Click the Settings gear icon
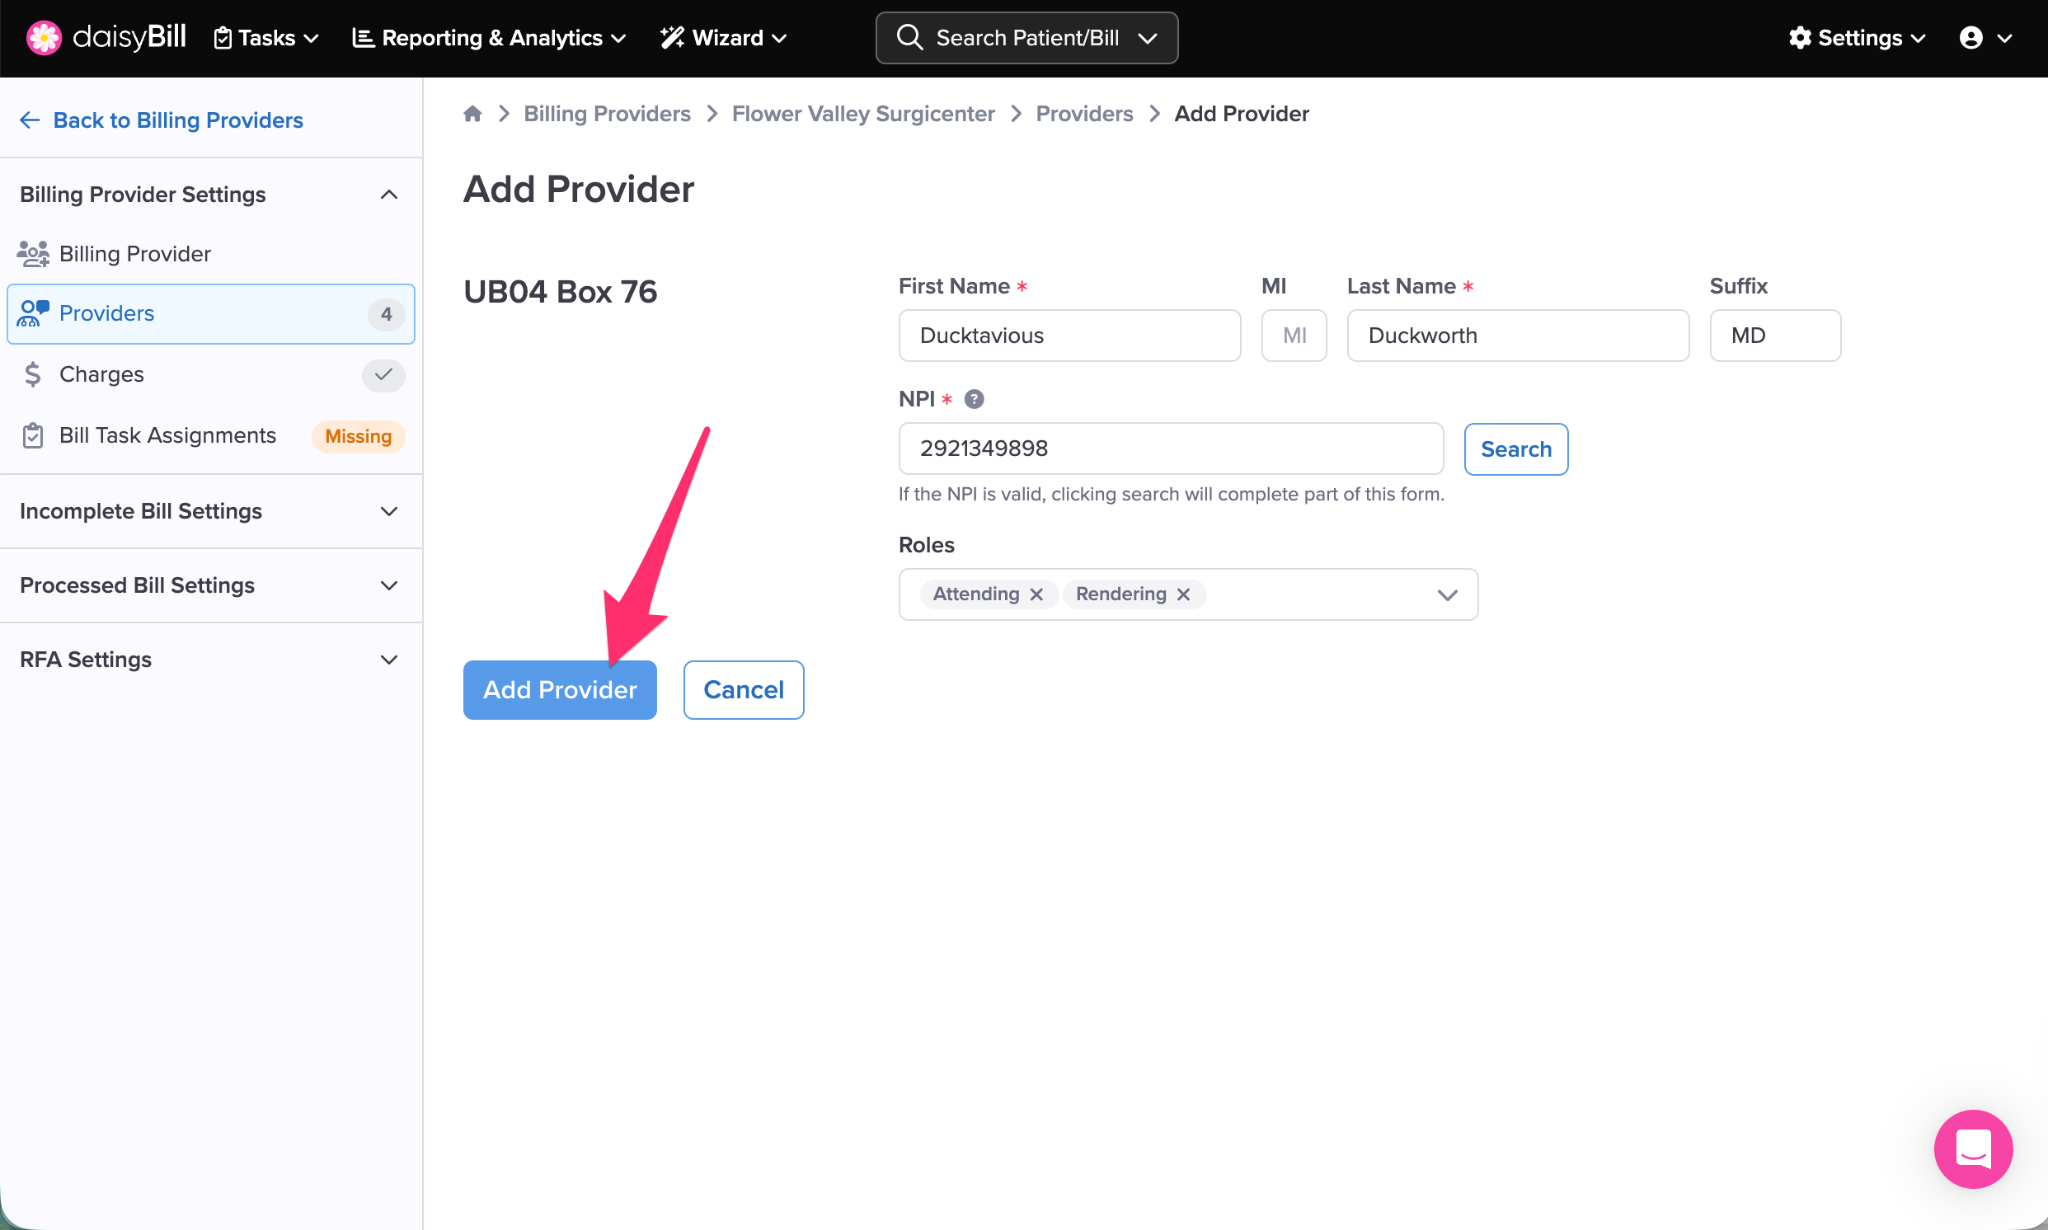This screenshot has height=1230, width=2048. (x=1800, y=38)
